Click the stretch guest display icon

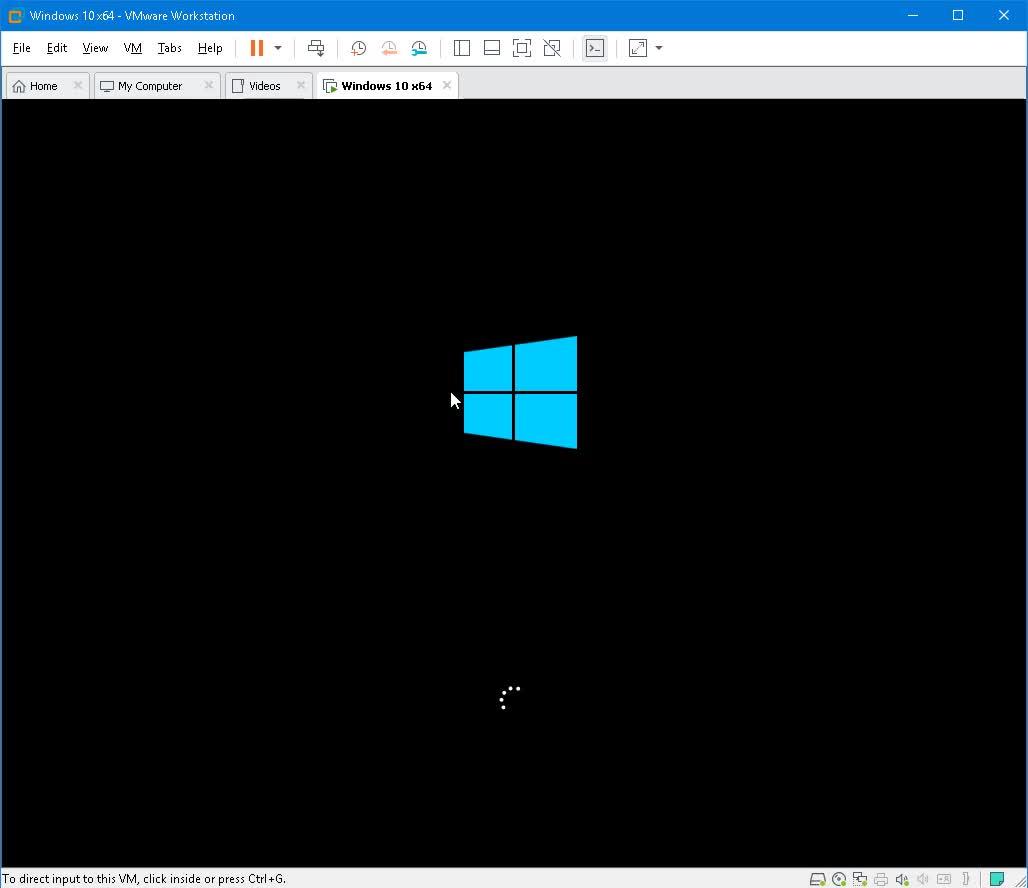[638, 48]
